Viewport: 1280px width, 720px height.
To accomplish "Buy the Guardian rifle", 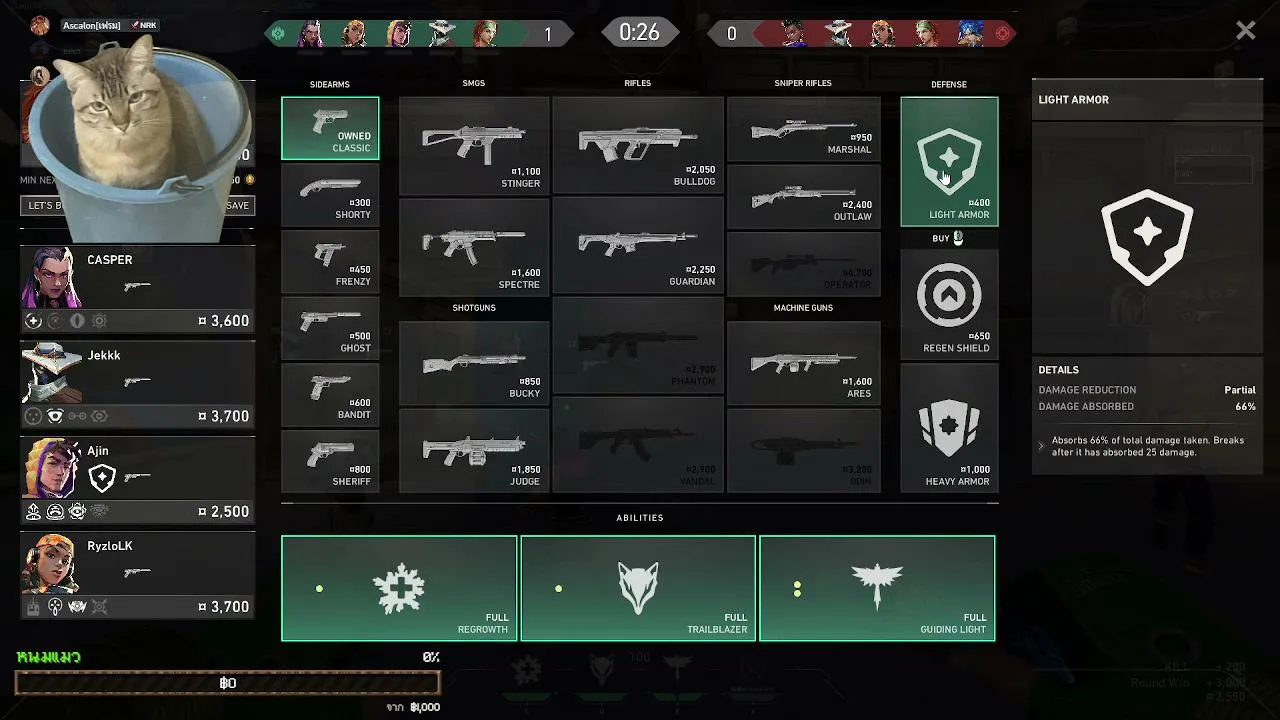I will coord(638,246).
